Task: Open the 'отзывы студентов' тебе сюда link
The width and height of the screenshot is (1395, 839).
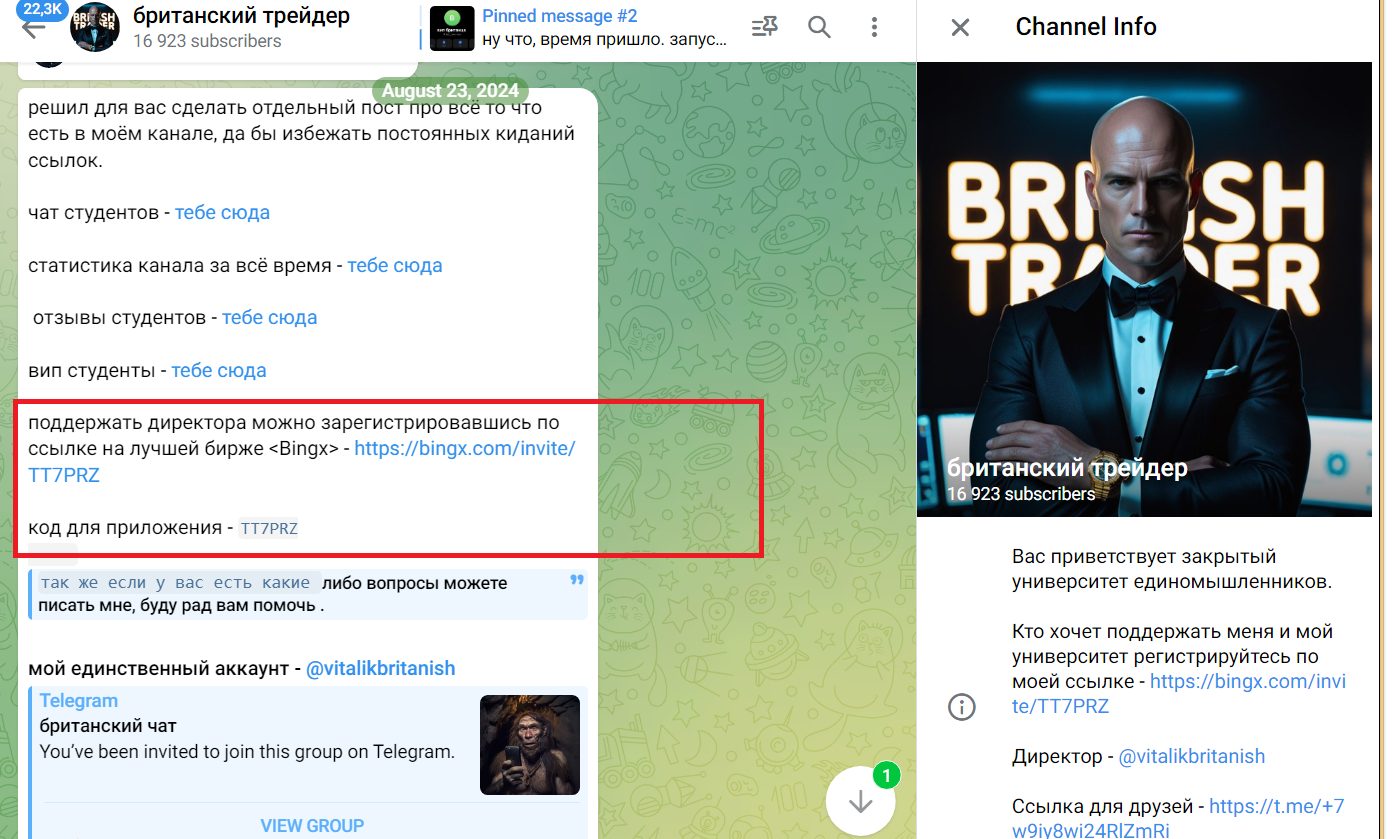Action: [x=269, y=318]
